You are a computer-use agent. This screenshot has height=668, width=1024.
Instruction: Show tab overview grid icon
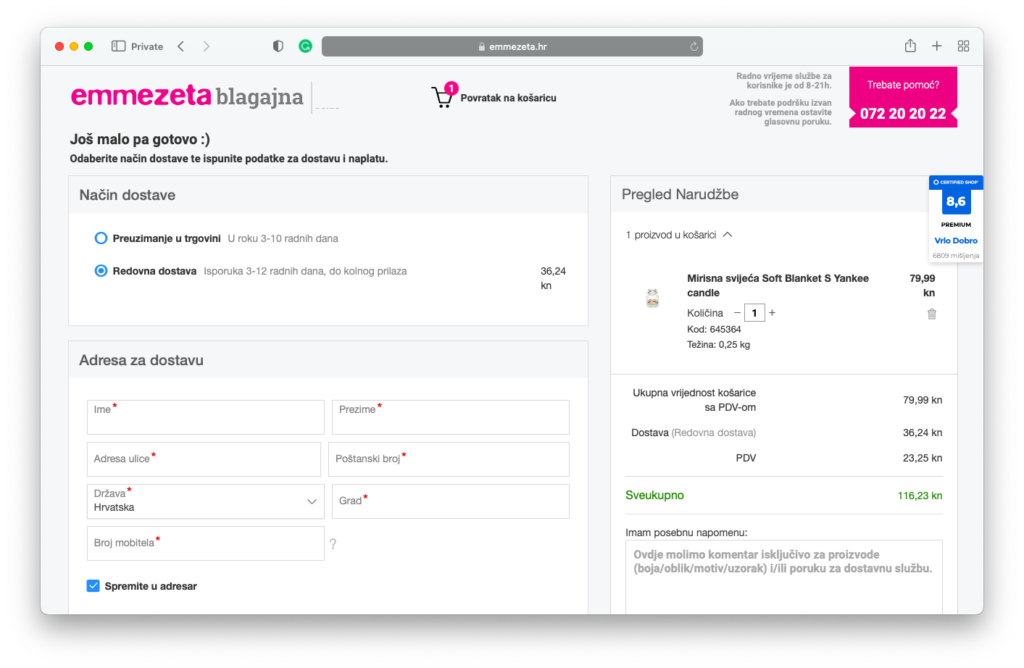pos(963,46)
